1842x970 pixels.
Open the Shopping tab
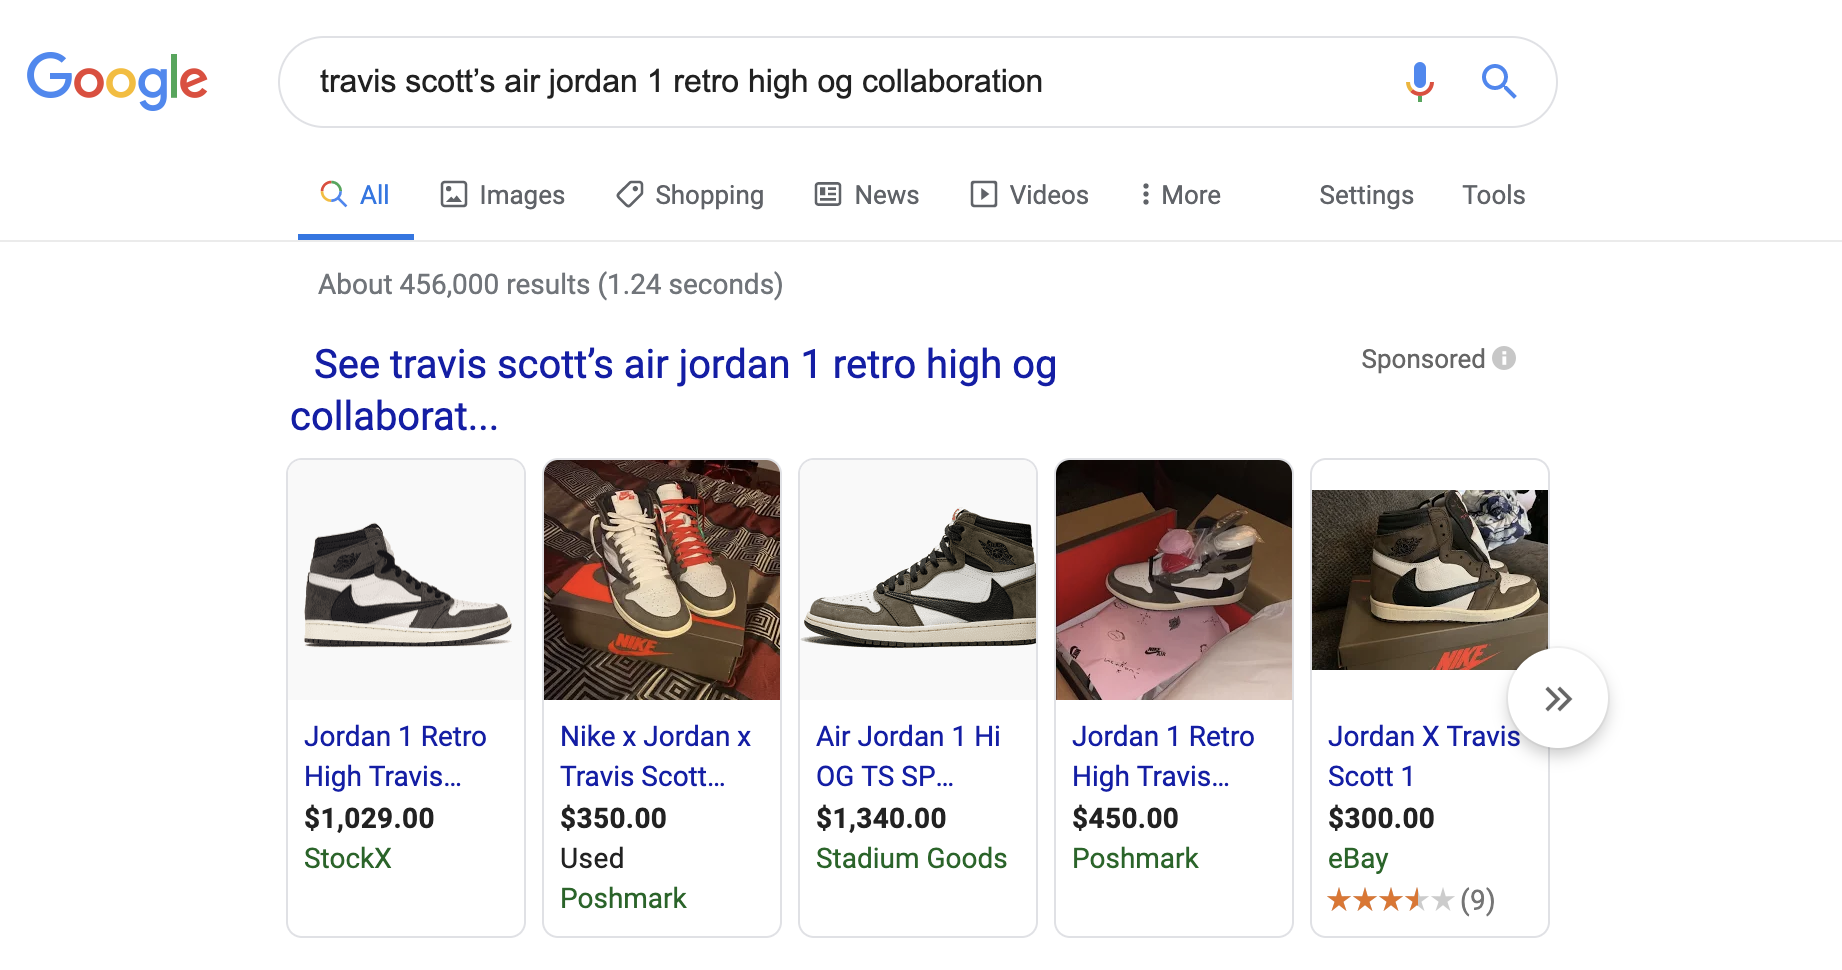tap(690, 195)
